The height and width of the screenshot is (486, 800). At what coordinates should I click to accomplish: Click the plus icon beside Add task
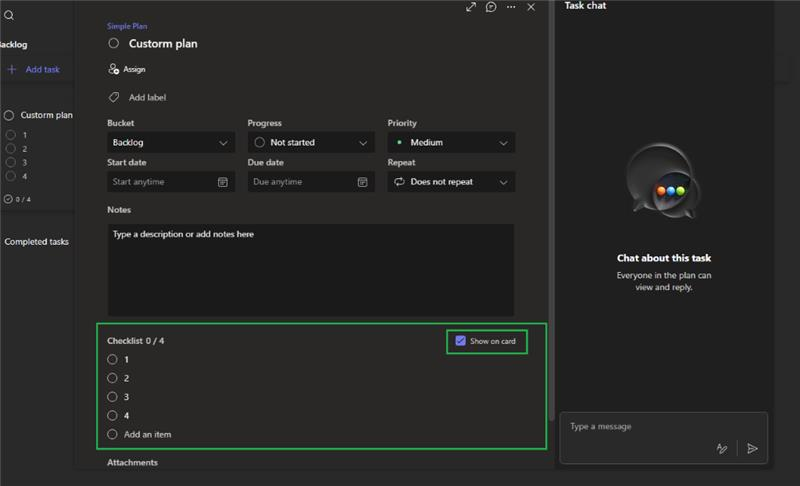pos(12,69)
